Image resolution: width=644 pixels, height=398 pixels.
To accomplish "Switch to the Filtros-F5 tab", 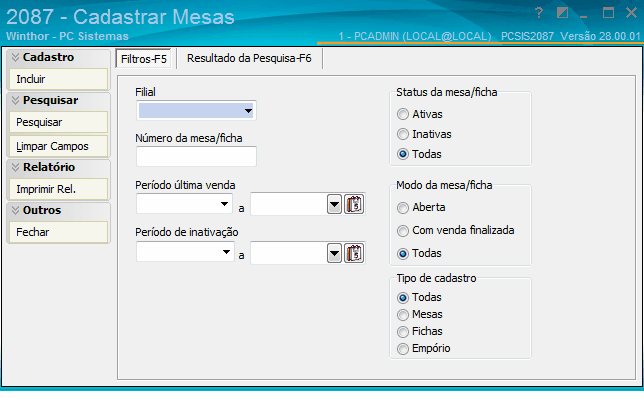I will point(144,59).
